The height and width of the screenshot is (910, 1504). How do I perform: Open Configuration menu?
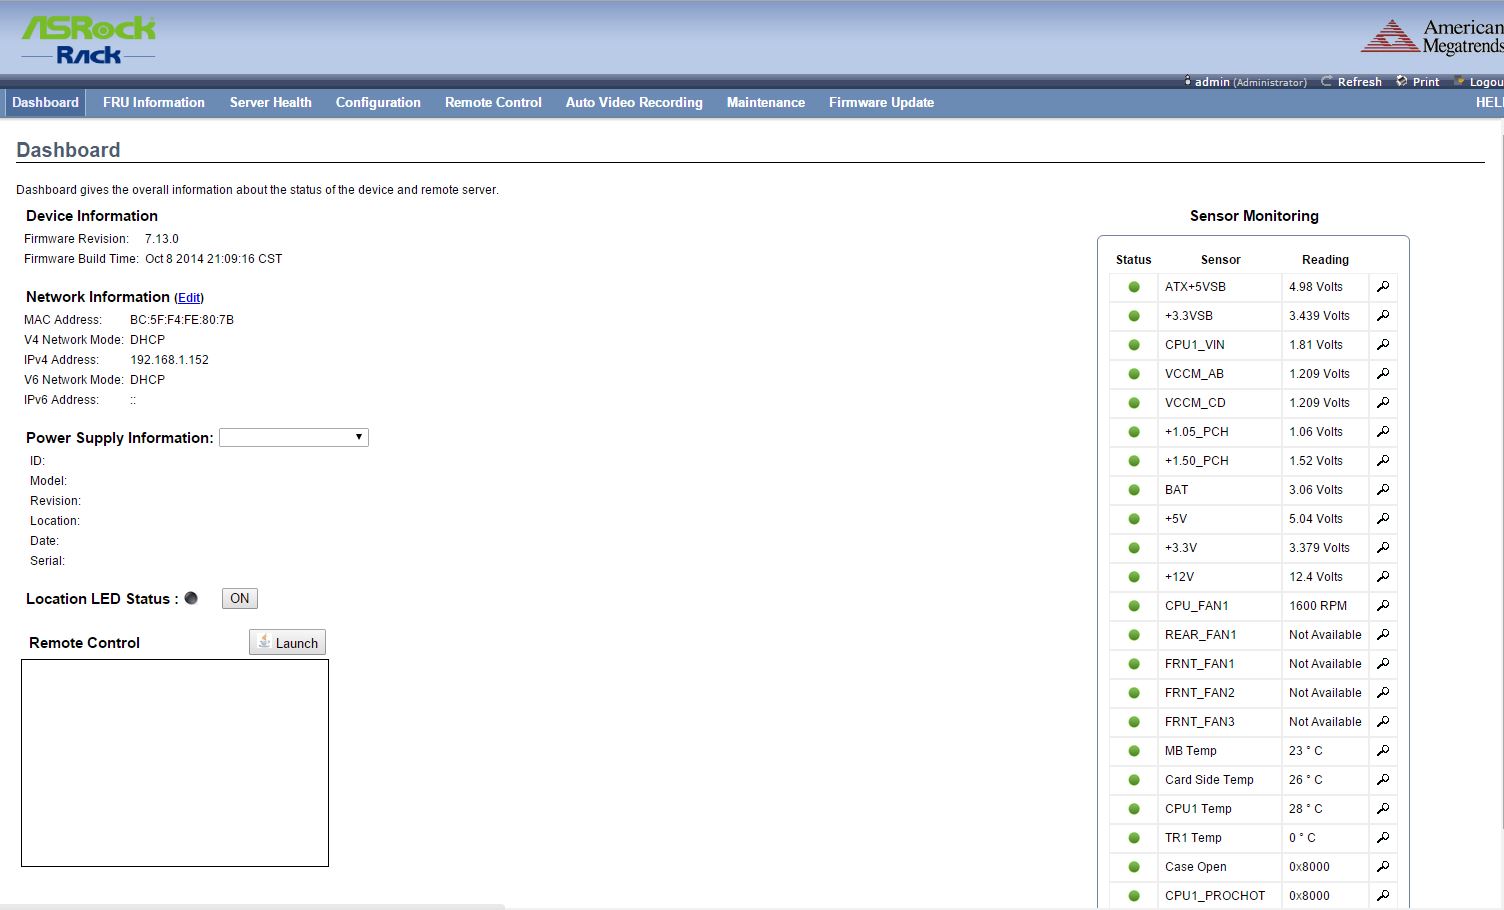[378, 102]
